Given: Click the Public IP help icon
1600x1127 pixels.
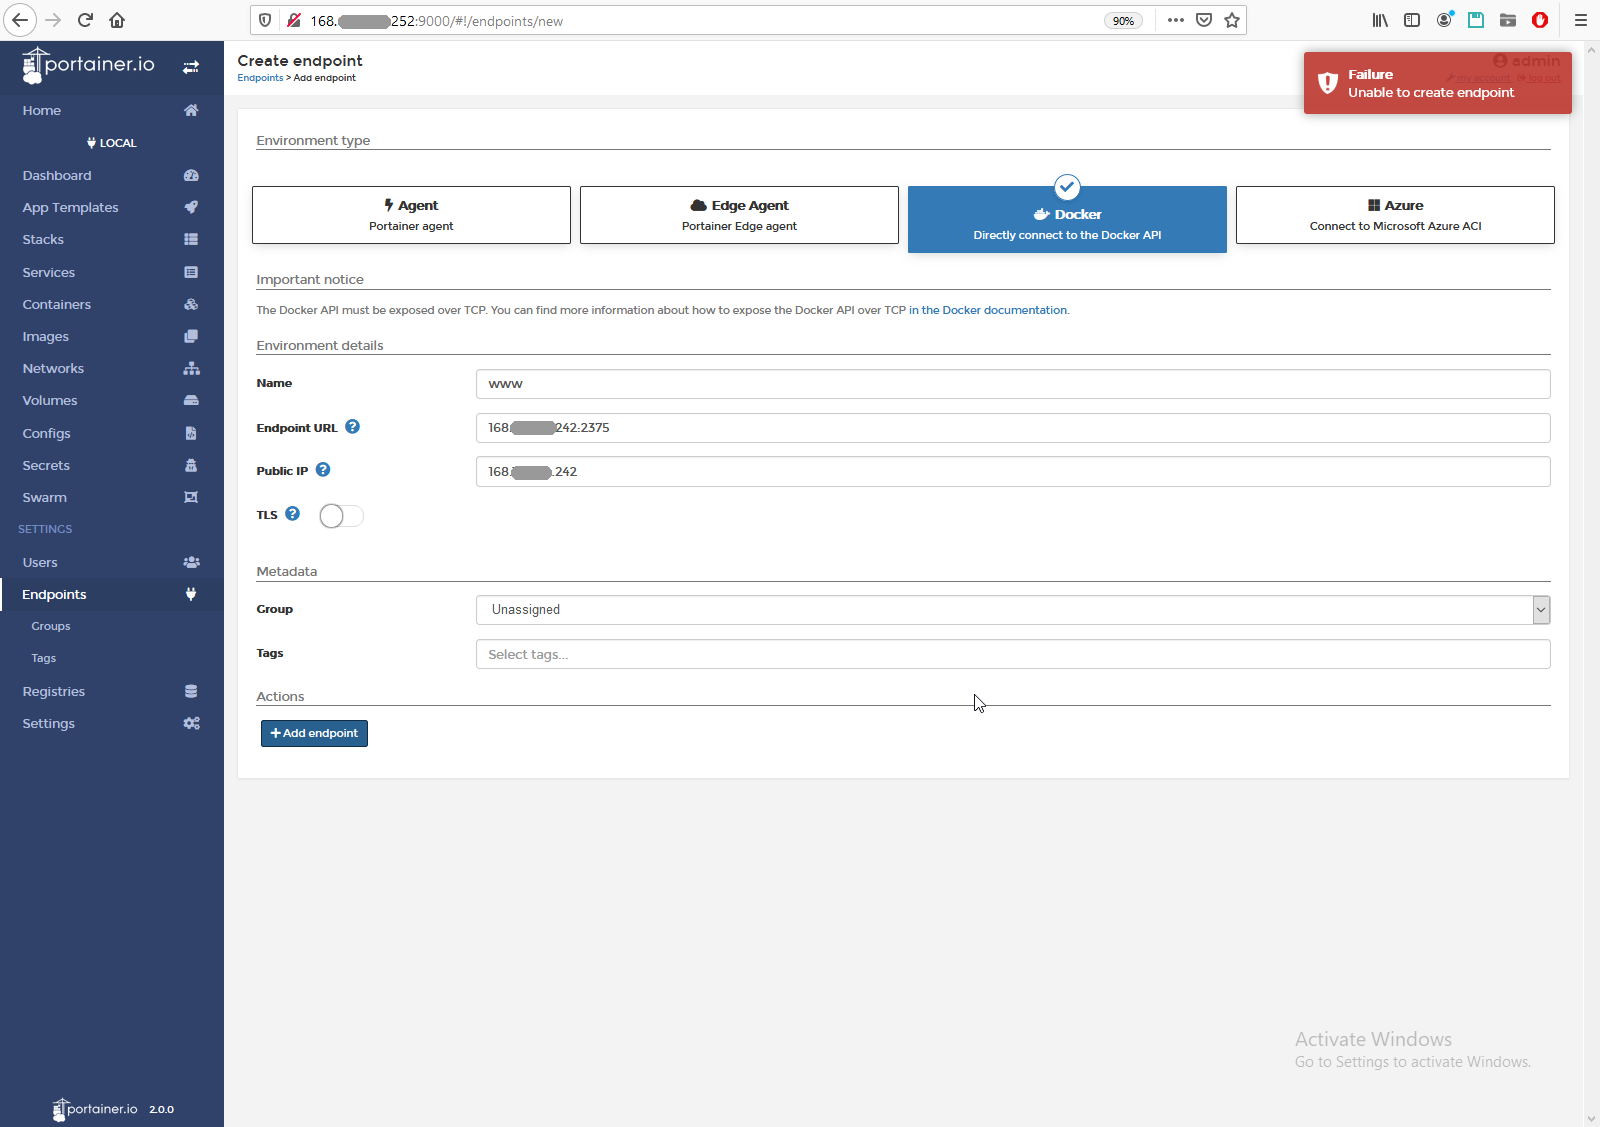Looking at the screenshot, I should (x=323, y=470).
